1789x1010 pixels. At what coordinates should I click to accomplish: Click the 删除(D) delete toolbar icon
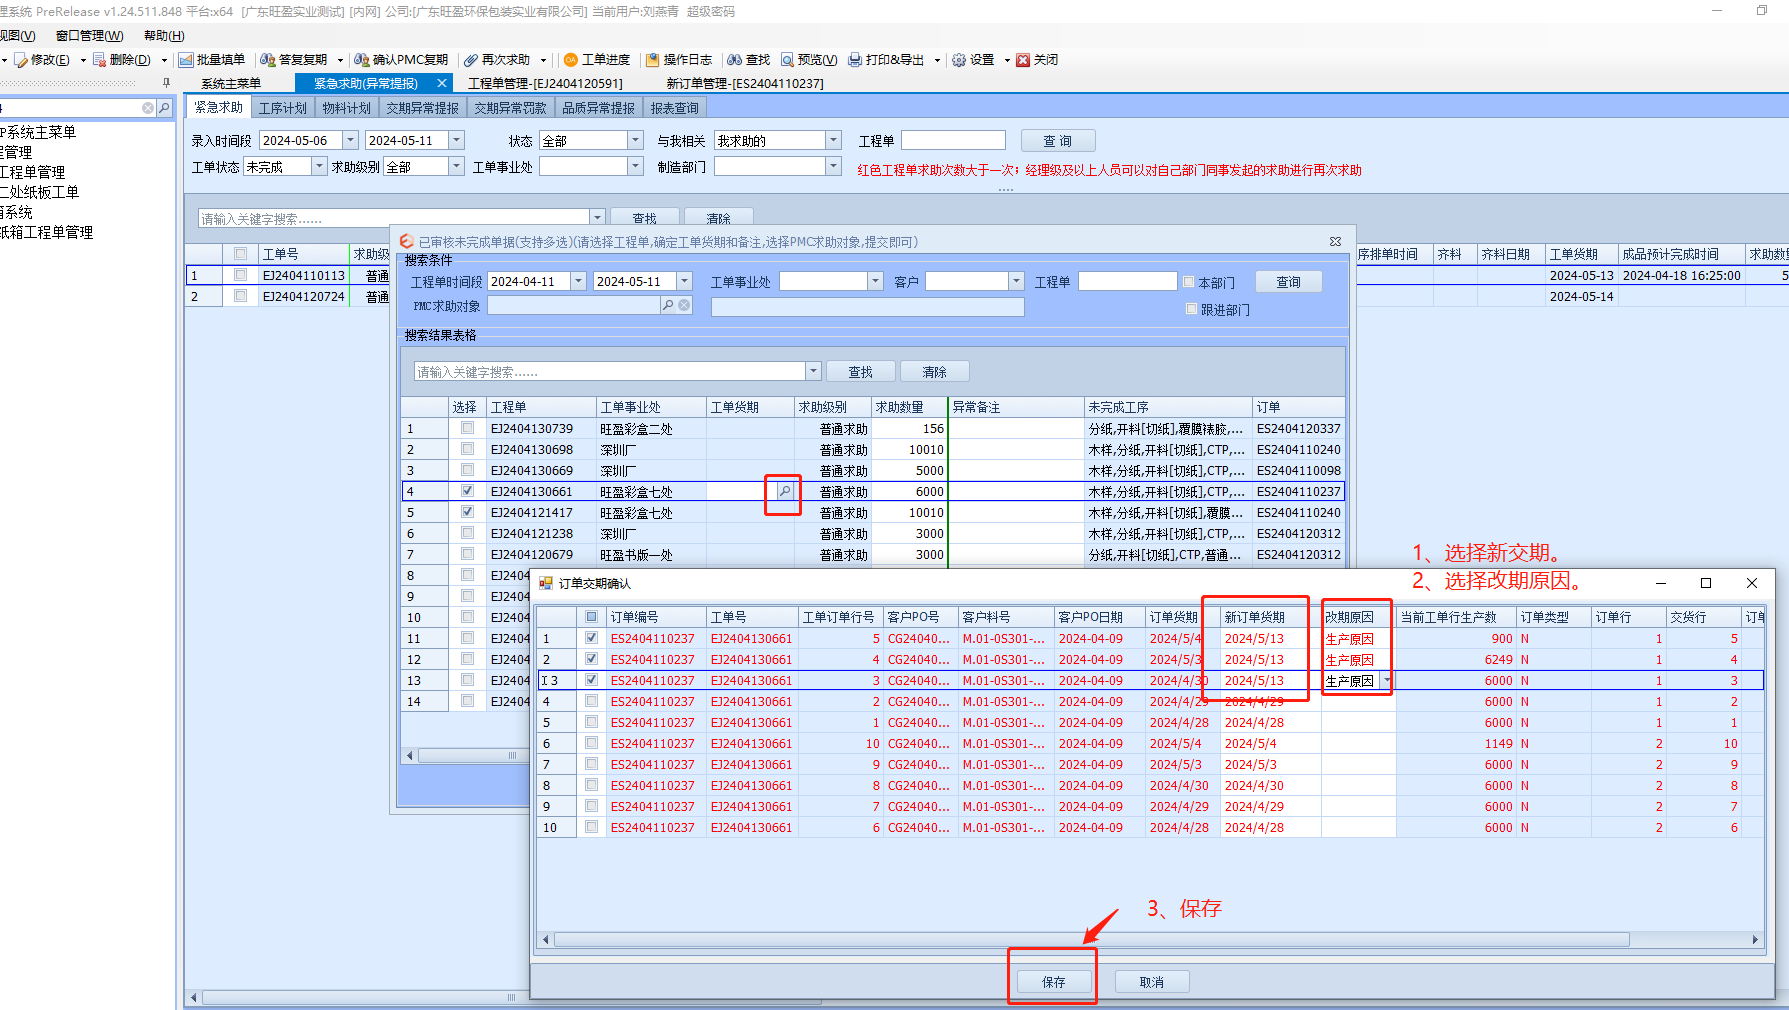(x=100, y=60)
